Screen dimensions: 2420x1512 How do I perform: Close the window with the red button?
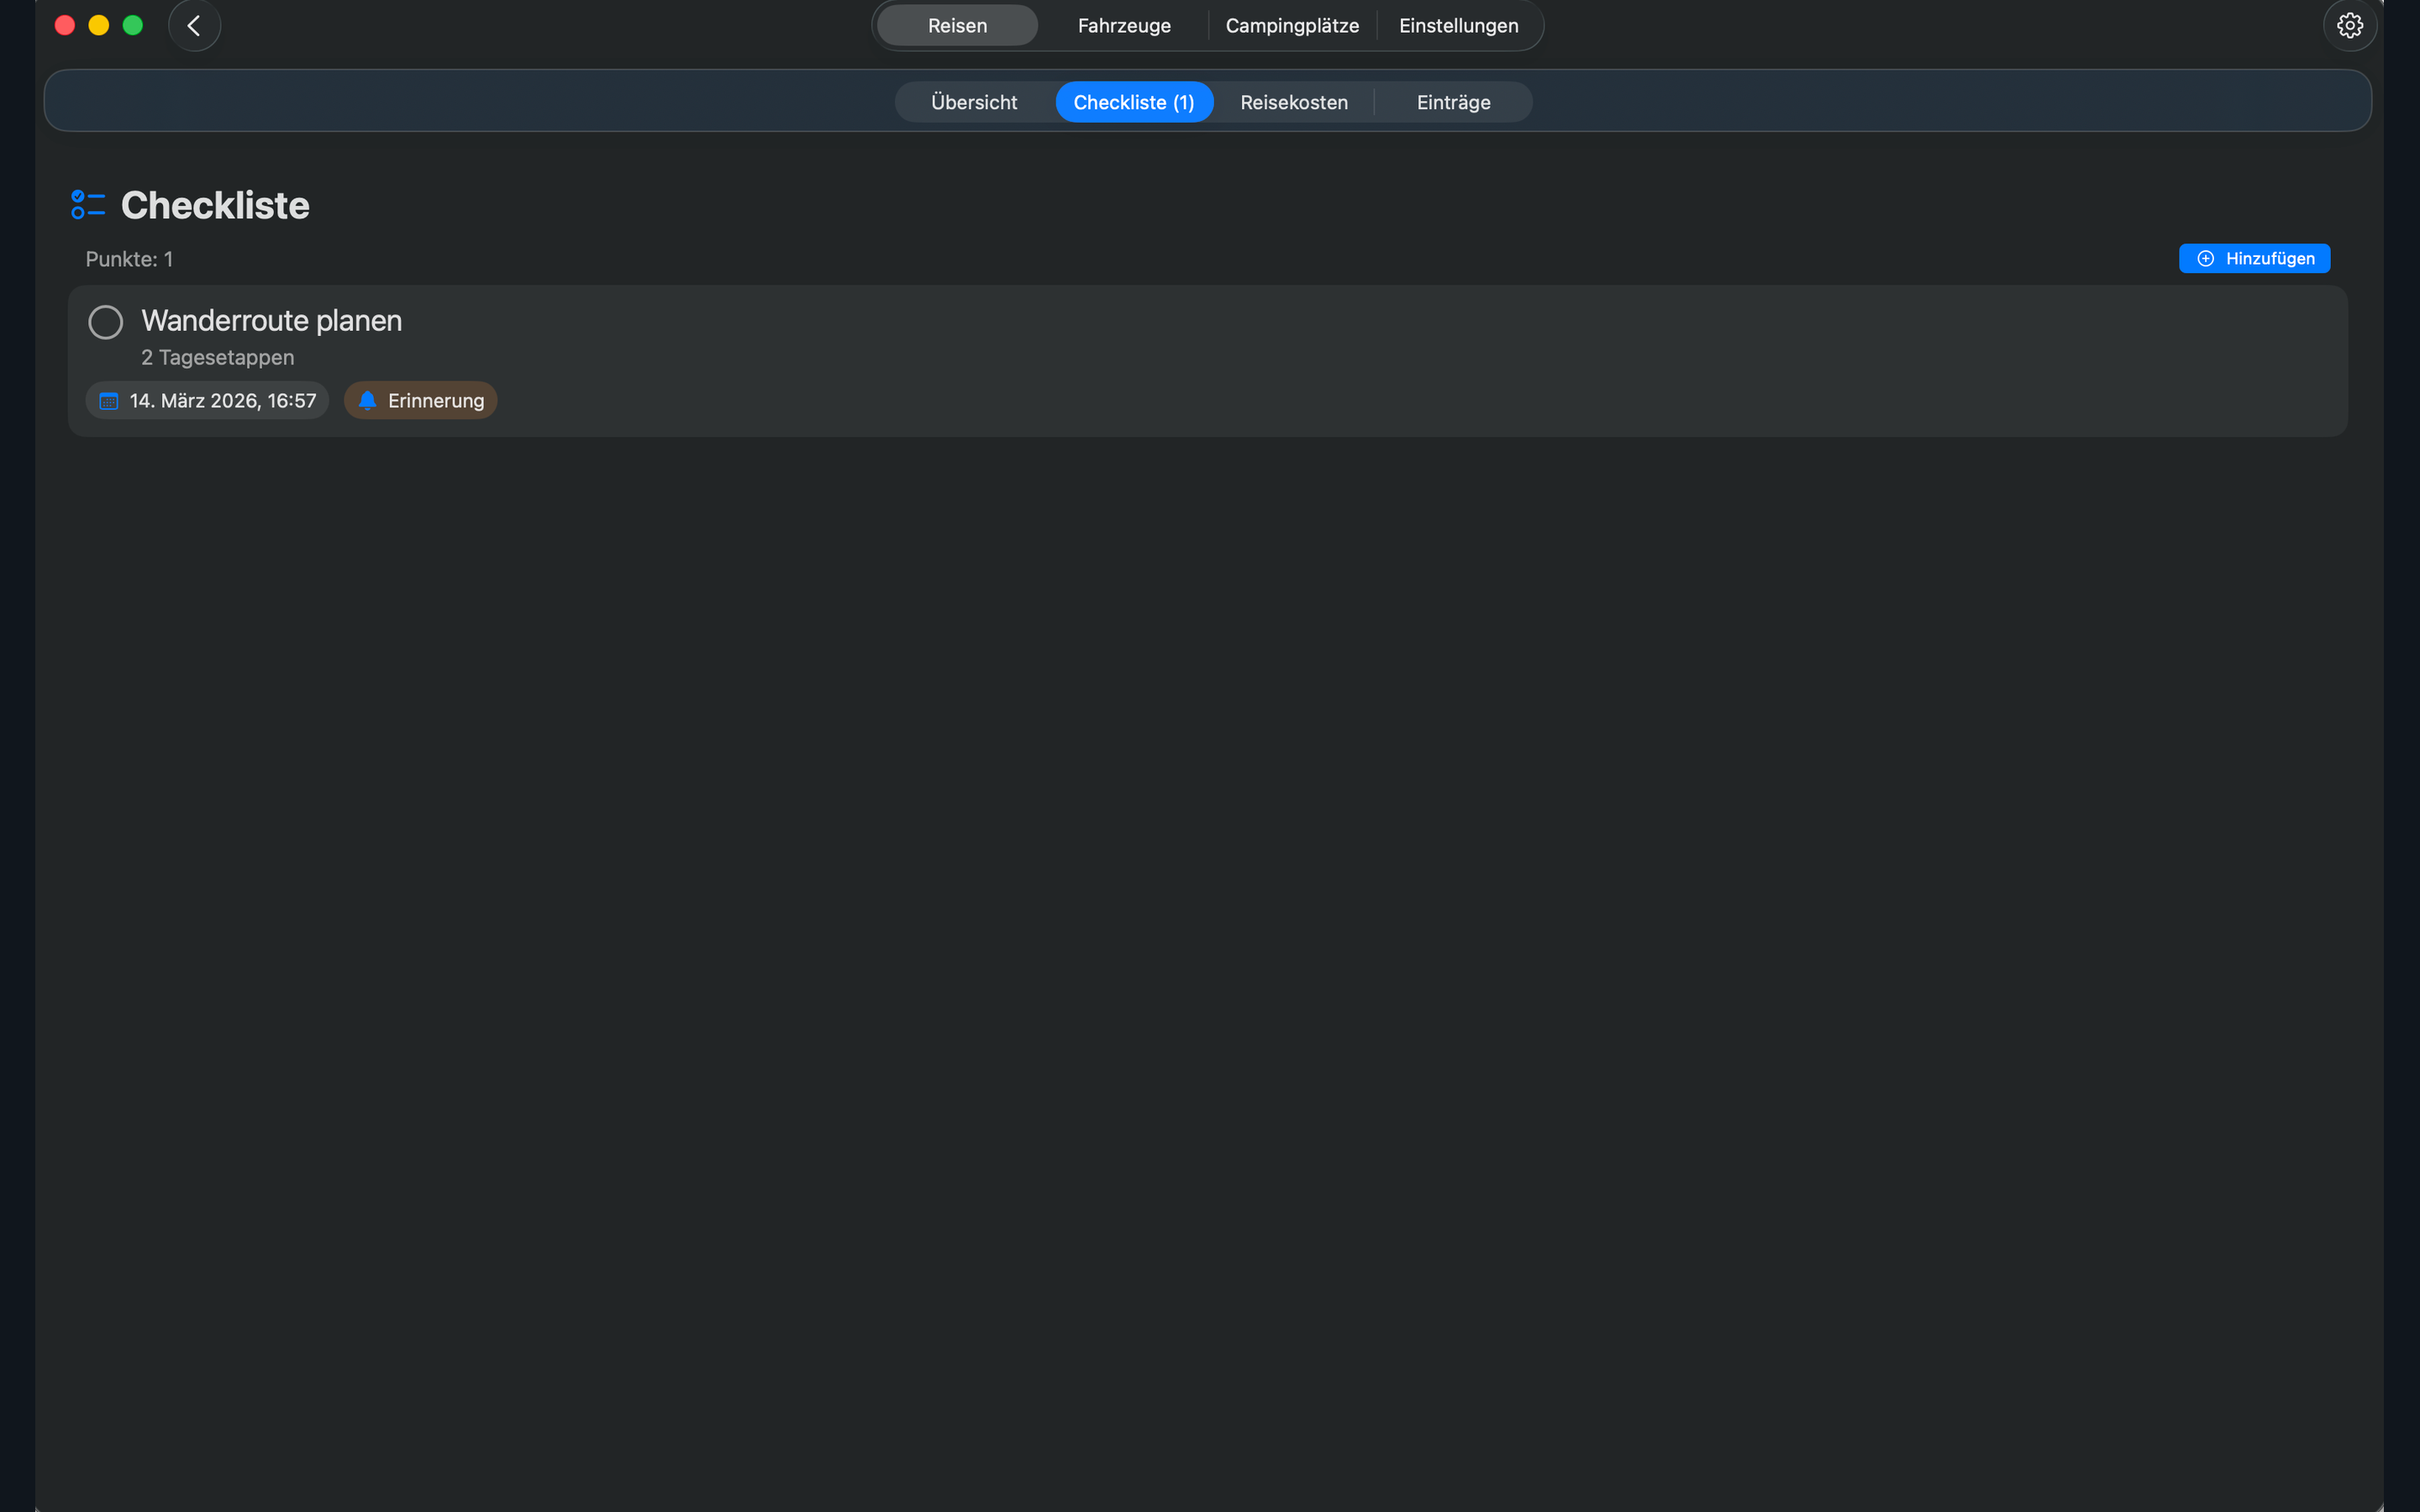click(x=65, y=26)
